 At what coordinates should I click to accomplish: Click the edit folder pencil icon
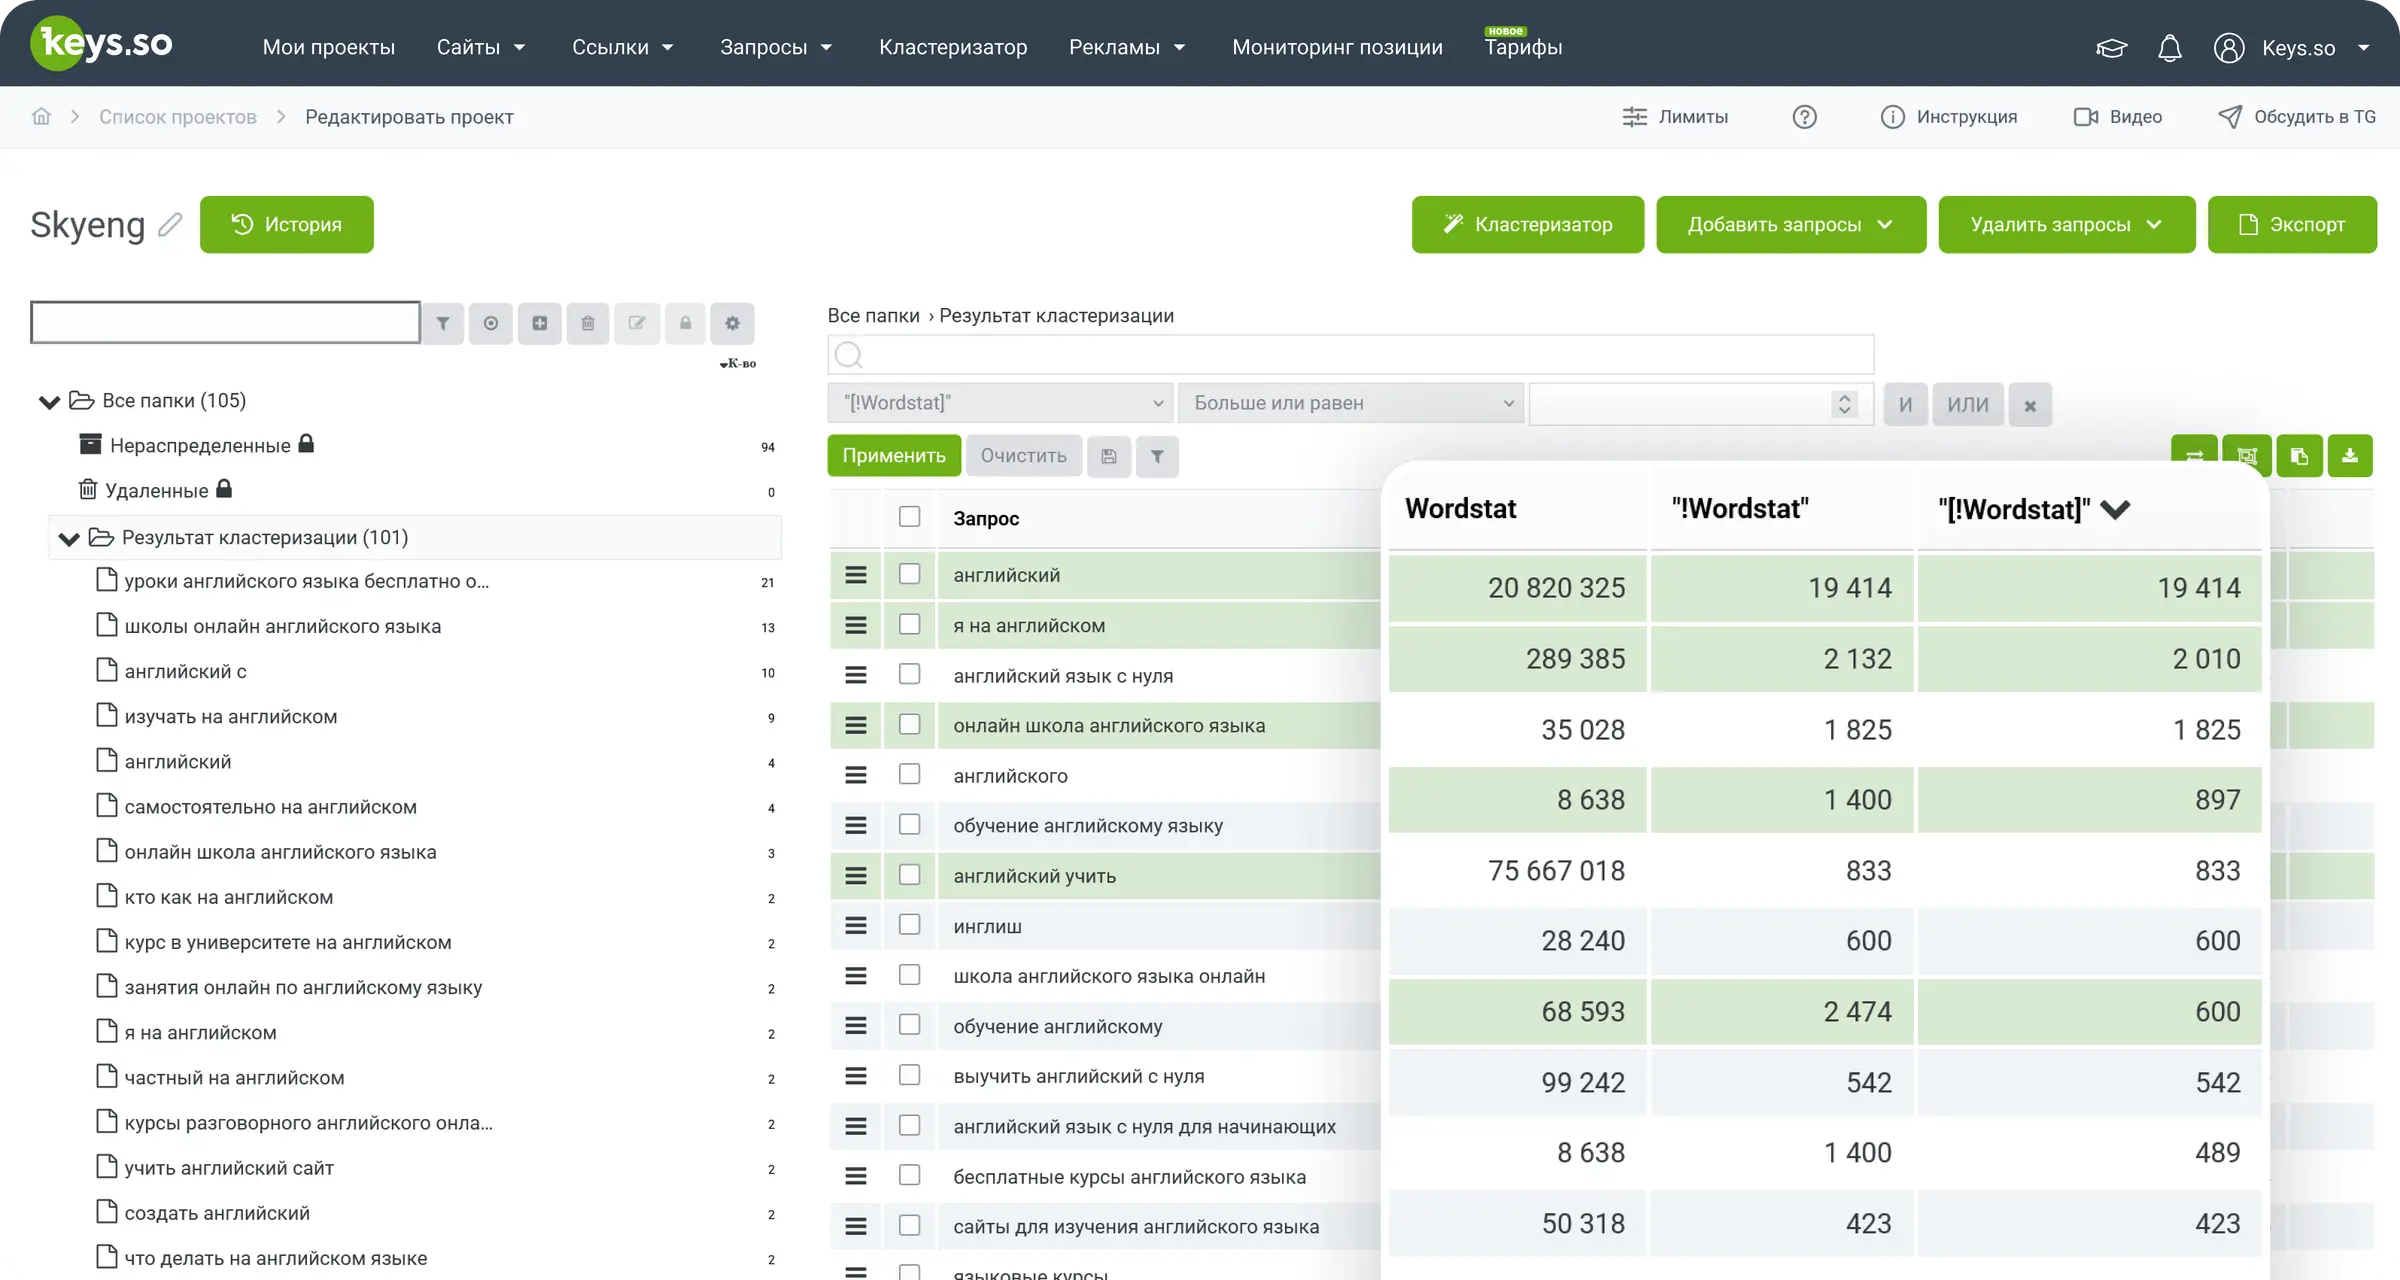[x=637, y=323]
